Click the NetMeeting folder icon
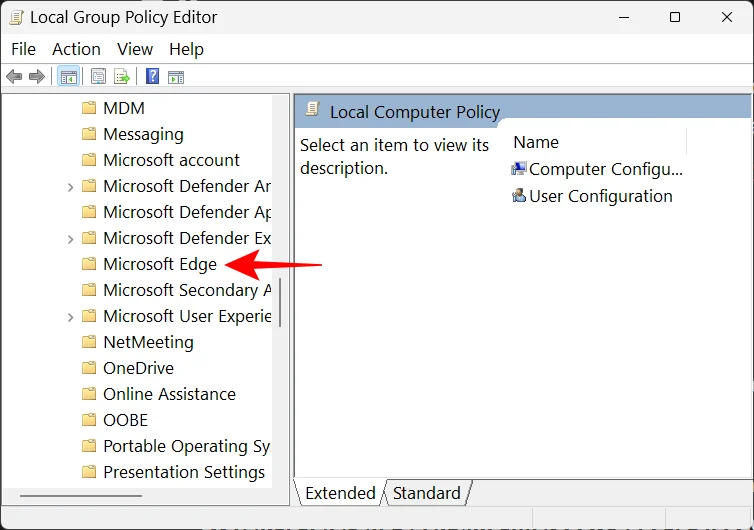 pyautogui.click(x=89, y=342)
